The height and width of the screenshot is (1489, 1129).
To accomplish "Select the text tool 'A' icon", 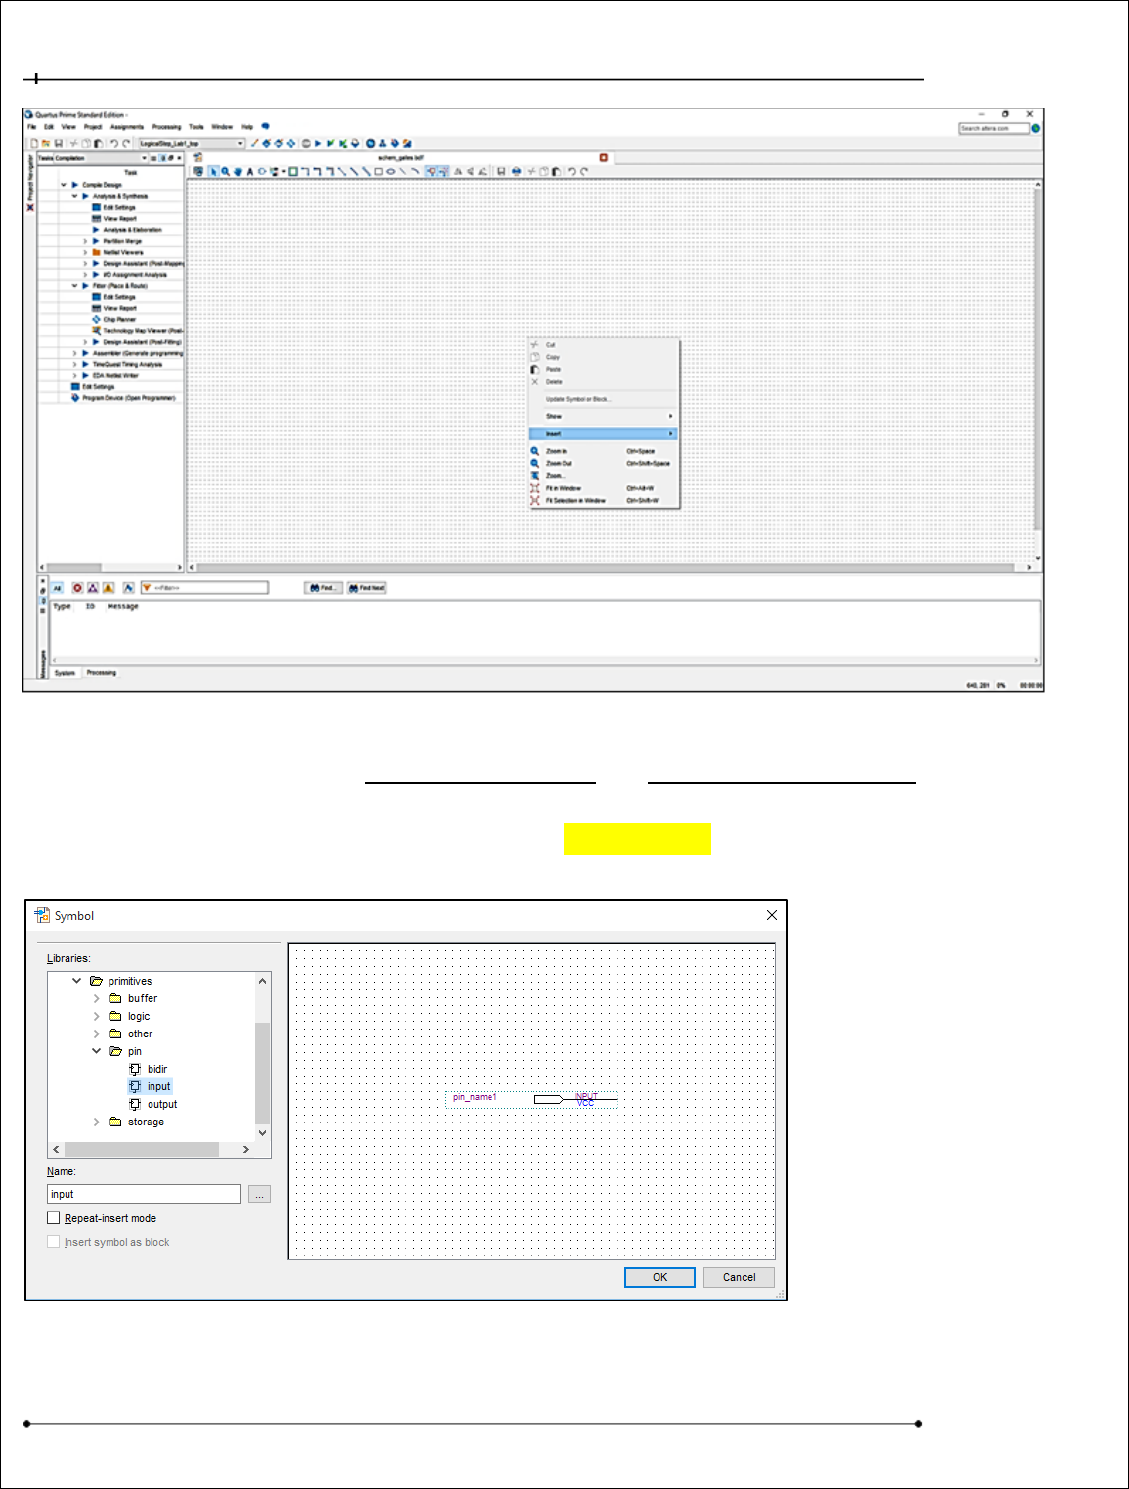I will pos(250,171).
